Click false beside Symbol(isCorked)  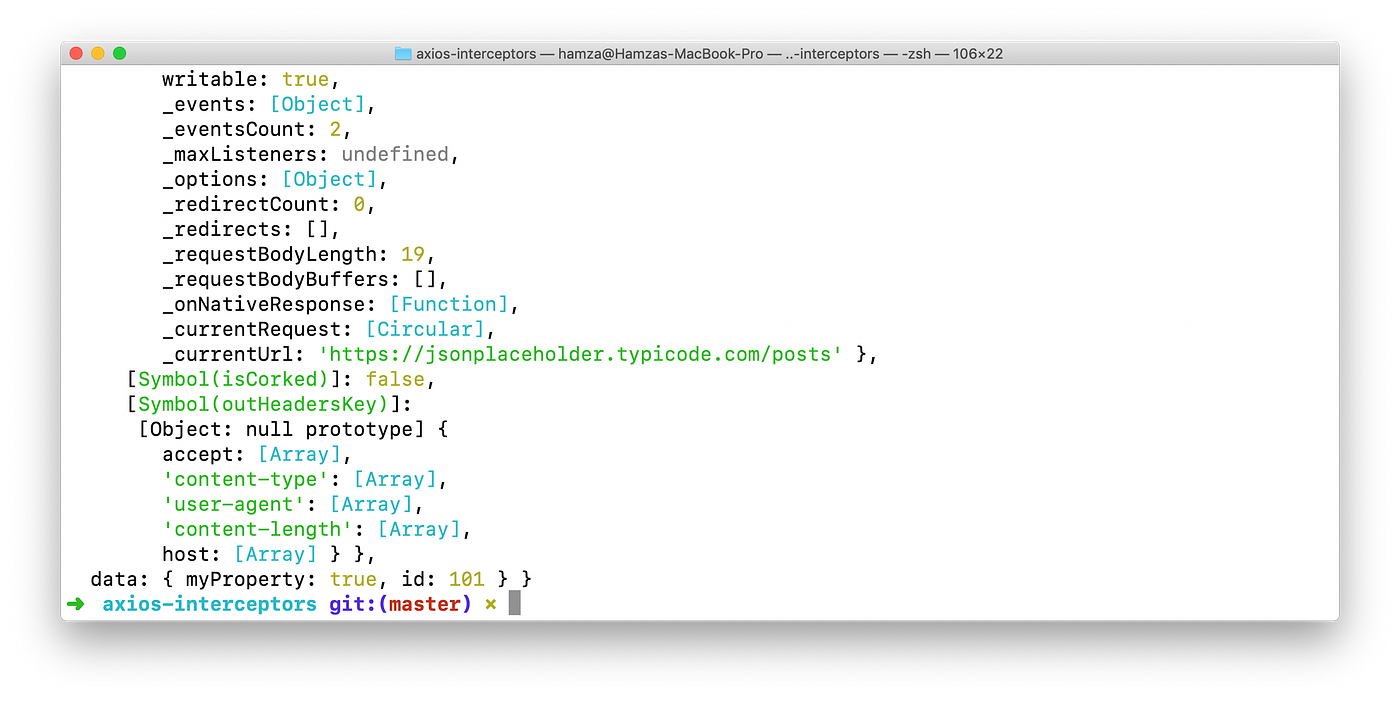point(395,379)
